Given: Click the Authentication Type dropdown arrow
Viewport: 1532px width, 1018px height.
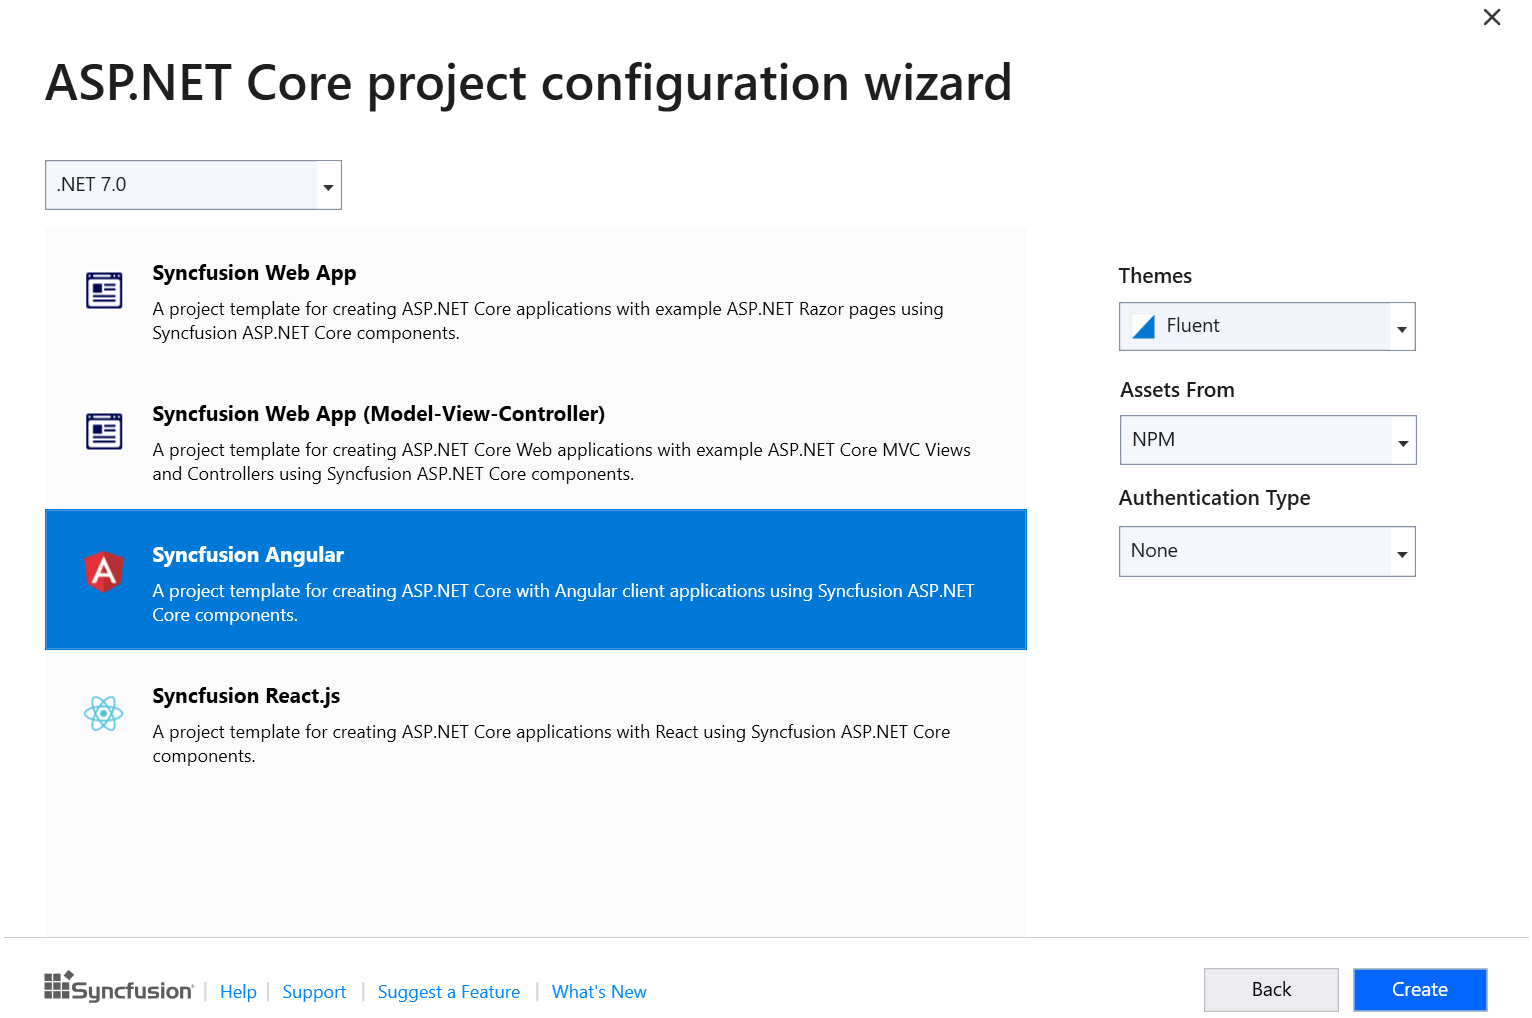Looking at the screenshot, I should (x=1402, y=554).
